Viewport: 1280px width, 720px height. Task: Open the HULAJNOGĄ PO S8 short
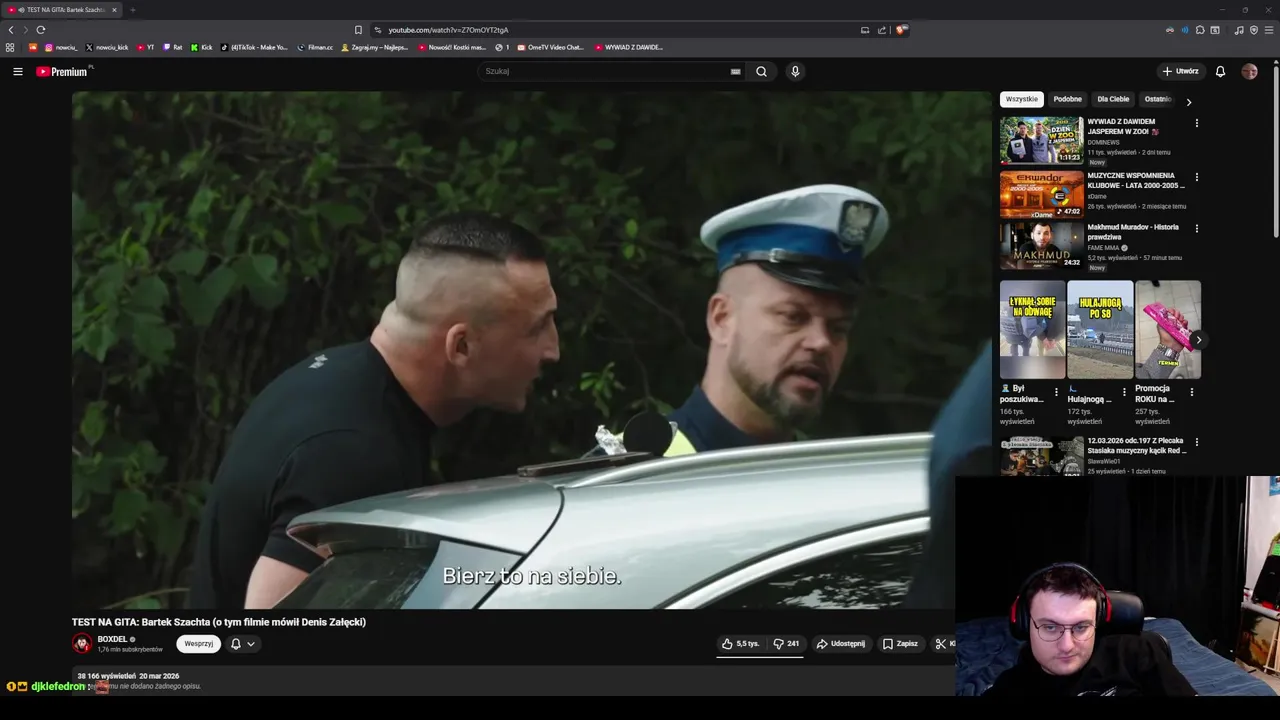coord(1100,330)
